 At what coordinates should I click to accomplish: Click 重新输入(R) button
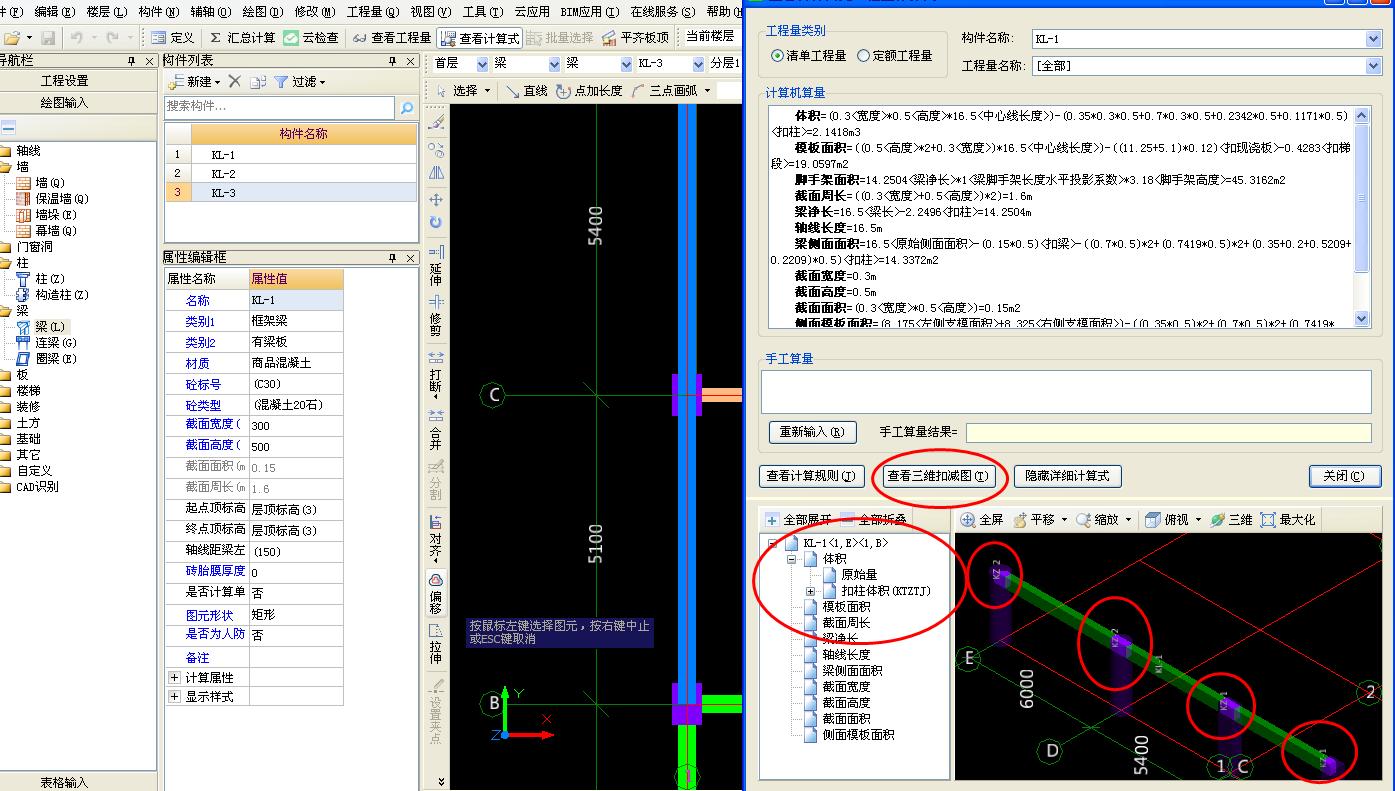click(x=813, y=432)
